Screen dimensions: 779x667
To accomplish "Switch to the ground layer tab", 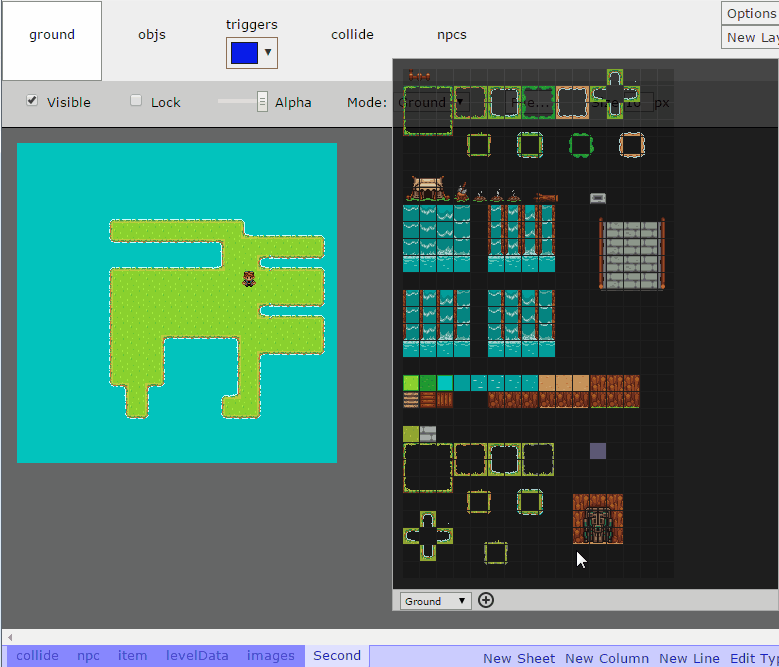I will (52, 35).
